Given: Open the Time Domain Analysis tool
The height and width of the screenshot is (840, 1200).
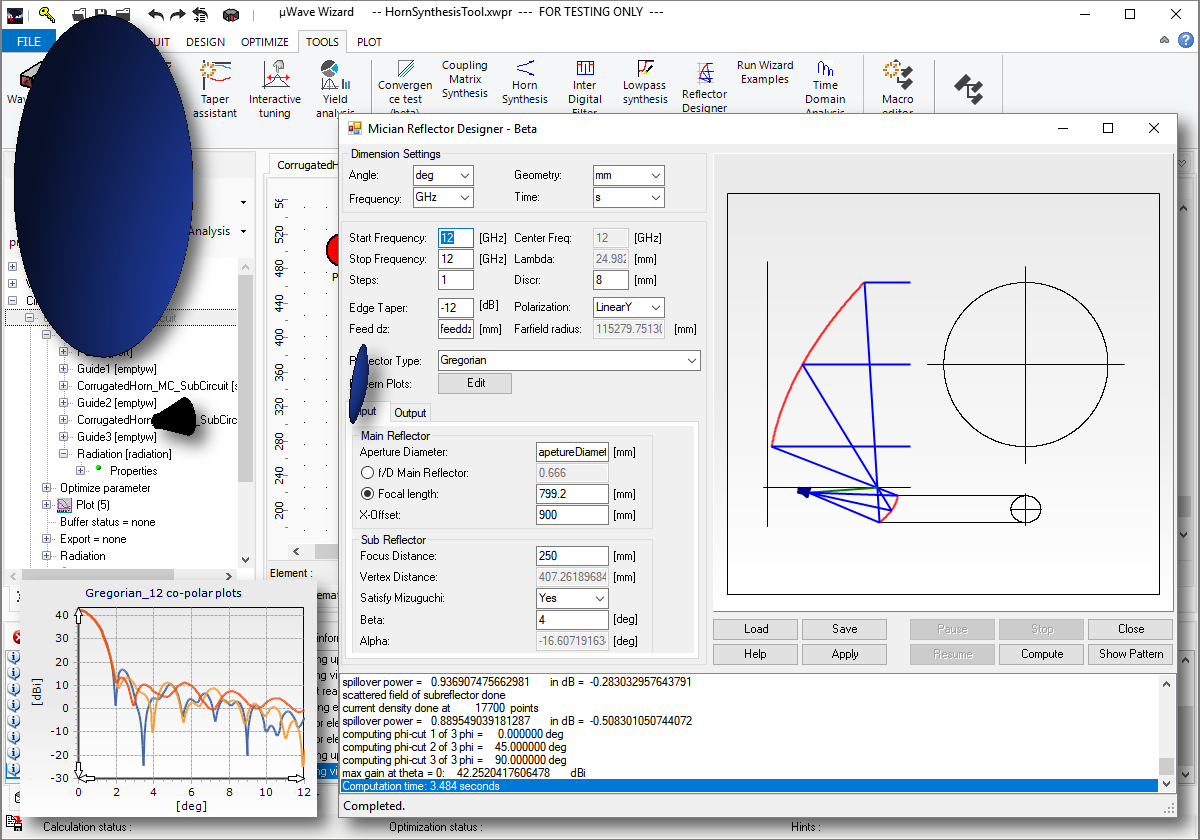Looking at the screenshot, I should coord(825,89).
